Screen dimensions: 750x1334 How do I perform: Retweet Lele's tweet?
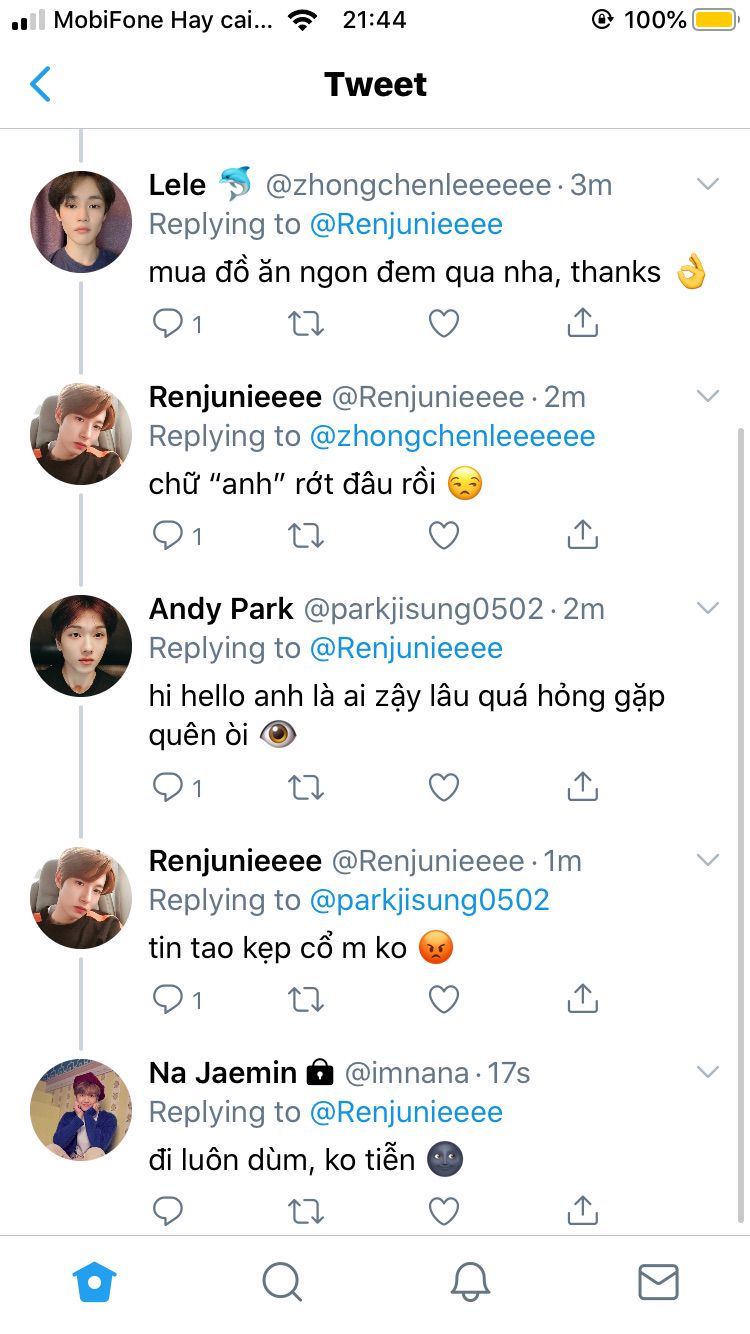(x=305, y=323)
